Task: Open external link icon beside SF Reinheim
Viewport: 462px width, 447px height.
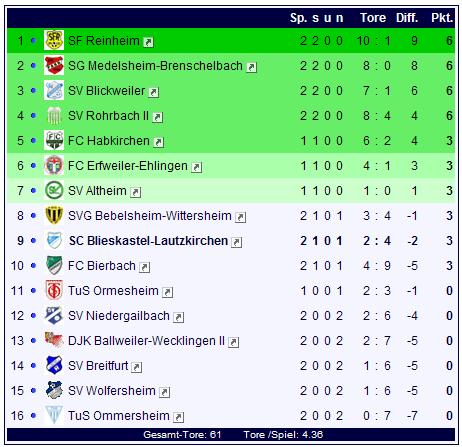Action: [148, 42]
